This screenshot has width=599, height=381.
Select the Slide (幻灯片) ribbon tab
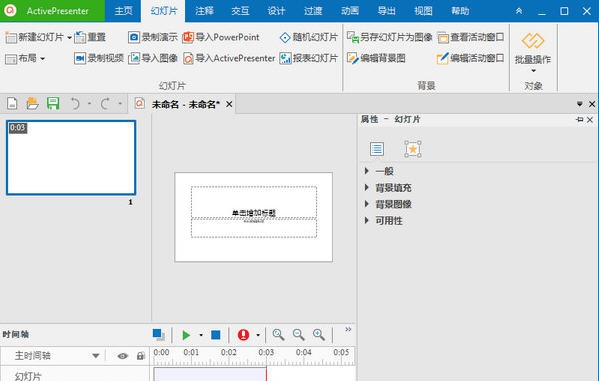click(x=164, y=11)
